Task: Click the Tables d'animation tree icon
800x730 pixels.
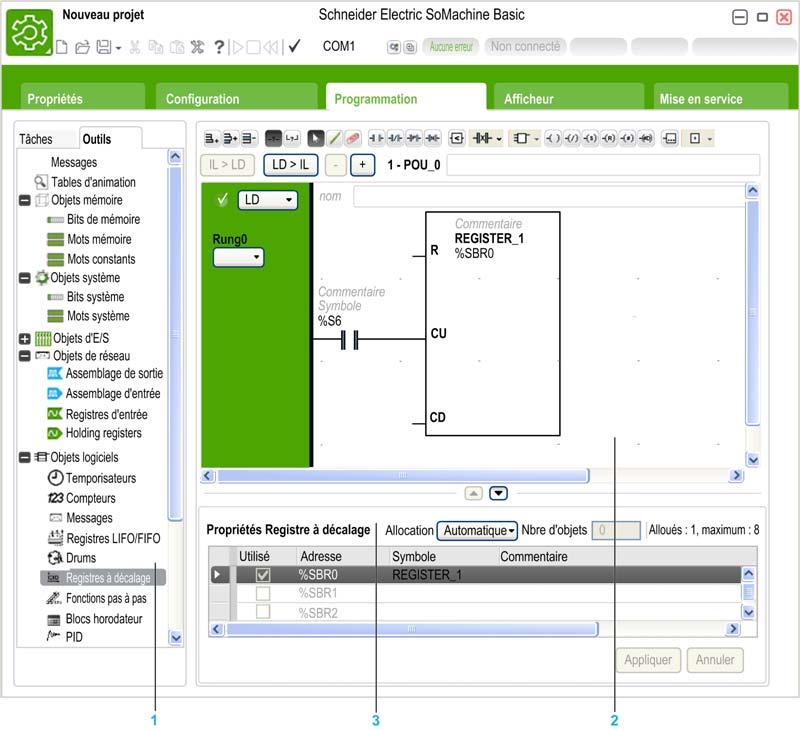Action: coord(41,182)
